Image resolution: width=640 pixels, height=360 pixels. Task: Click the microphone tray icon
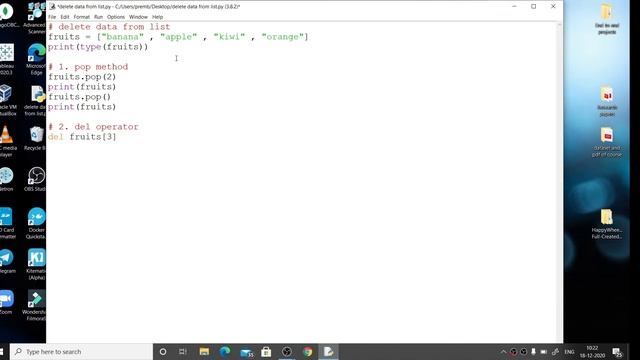pos(533,351)
